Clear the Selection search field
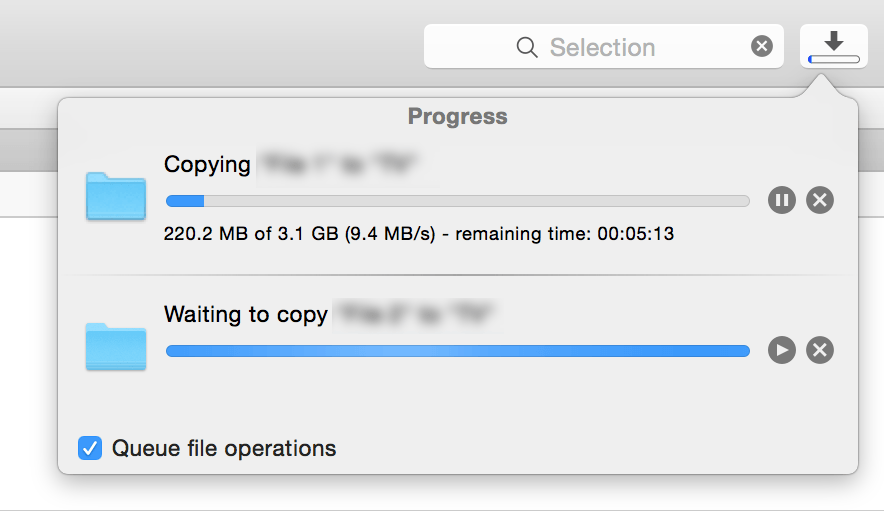Viewport: 884px width, 522px height. (762, 47)
